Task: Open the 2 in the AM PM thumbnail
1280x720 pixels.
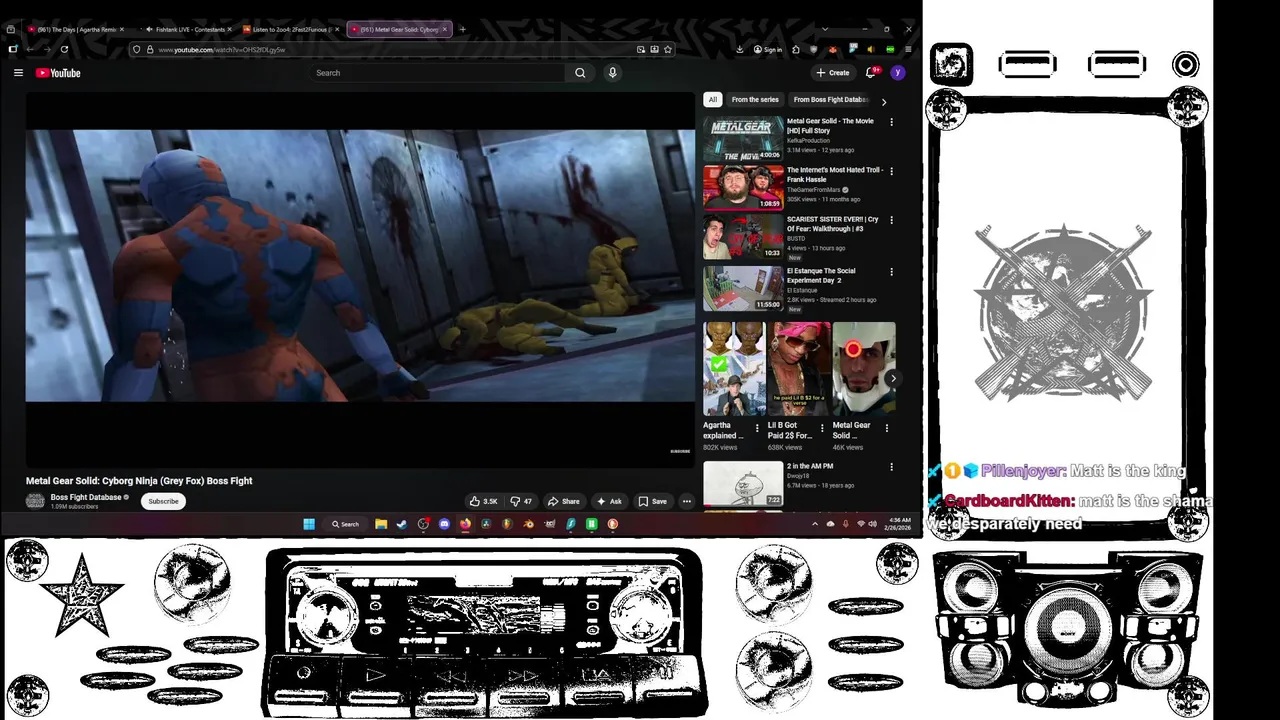Action: (x=743, y=484)
